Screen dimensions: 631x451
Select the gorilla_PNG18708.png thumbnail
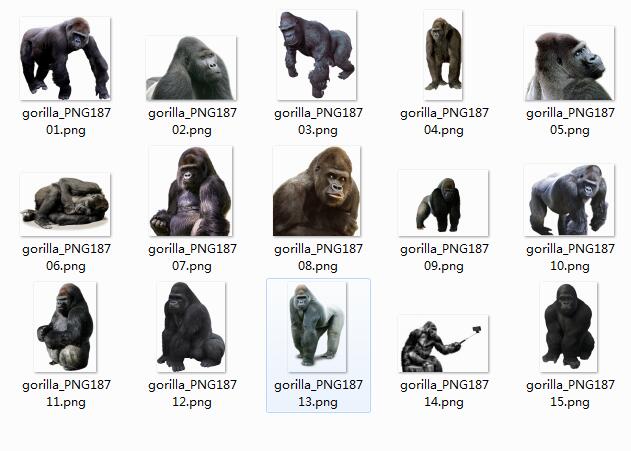tap(317, 191)
